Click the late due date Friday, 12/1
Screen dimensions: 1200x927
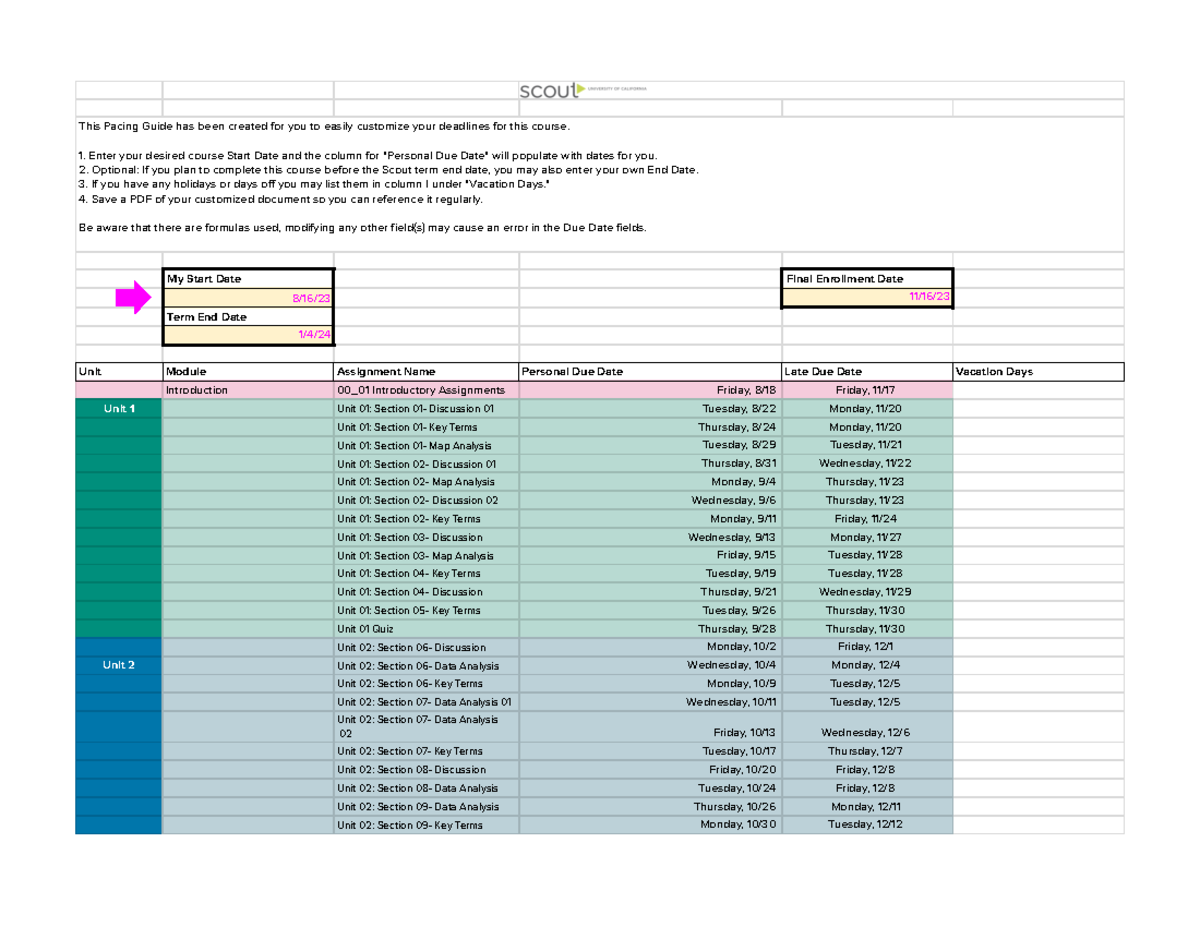[x=866, y=647]
